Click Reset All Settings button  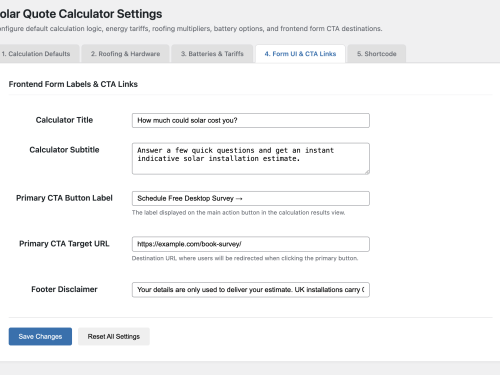point(114,336)
